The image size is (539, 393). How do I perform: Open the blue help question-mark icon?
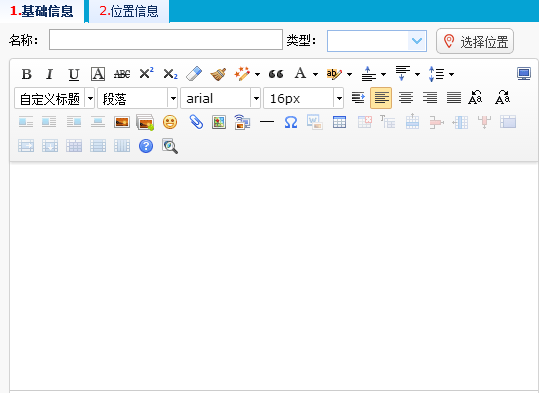(146, 146)
